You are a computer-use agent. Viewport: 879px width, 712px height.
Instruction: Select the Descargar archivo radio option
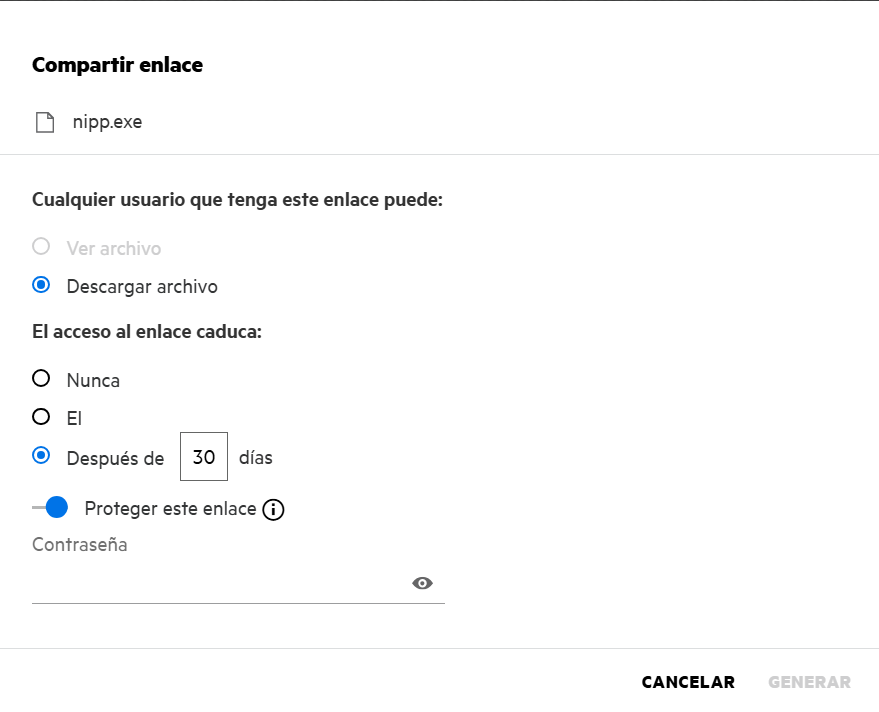click(x=41, y=285)
